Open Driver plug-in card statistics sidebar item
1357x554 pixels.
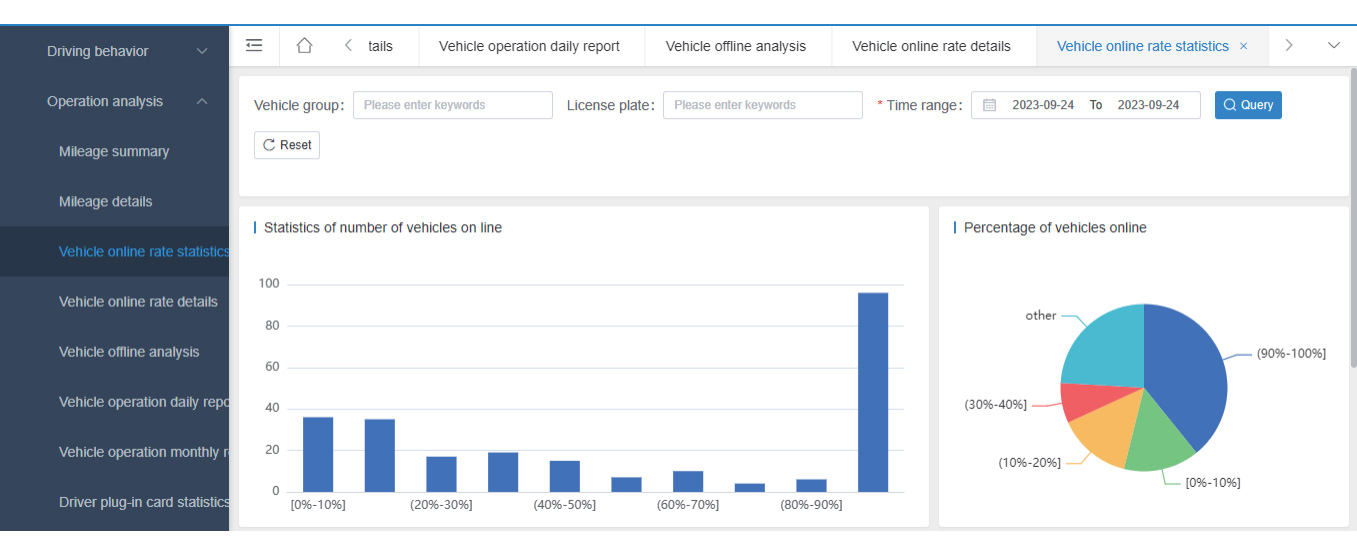click(114, 501)
